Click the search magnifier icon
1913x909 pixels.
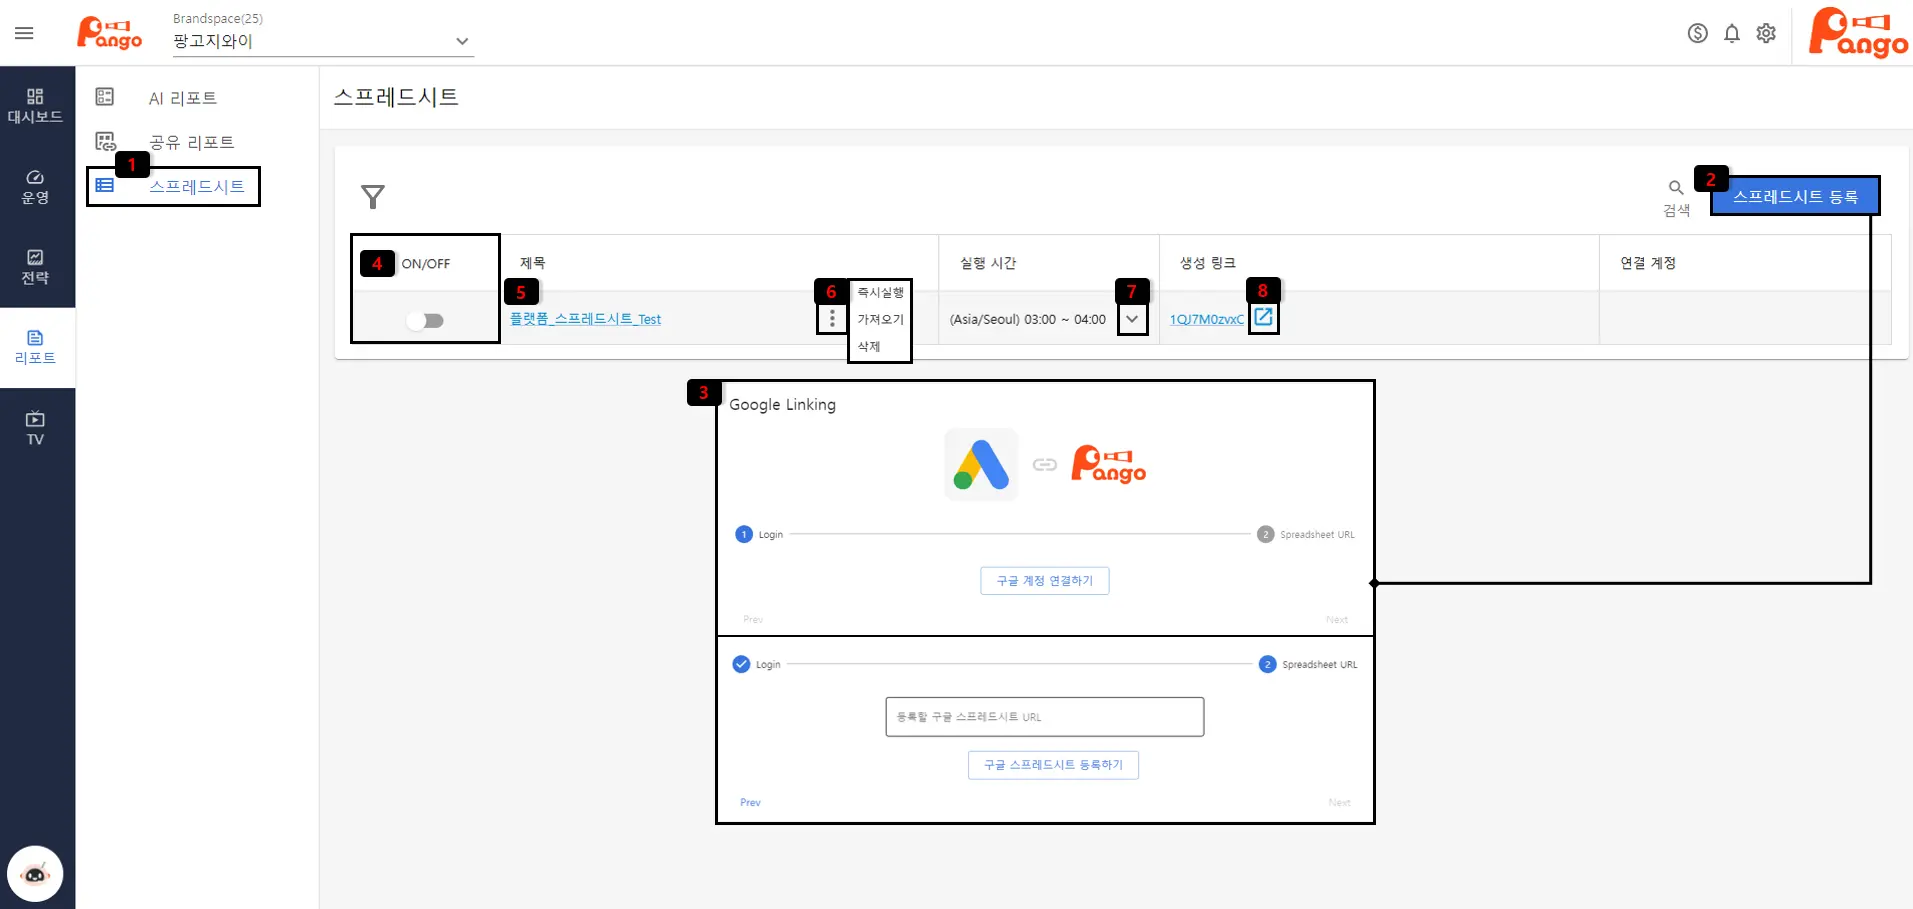[x=1676, y=188]
